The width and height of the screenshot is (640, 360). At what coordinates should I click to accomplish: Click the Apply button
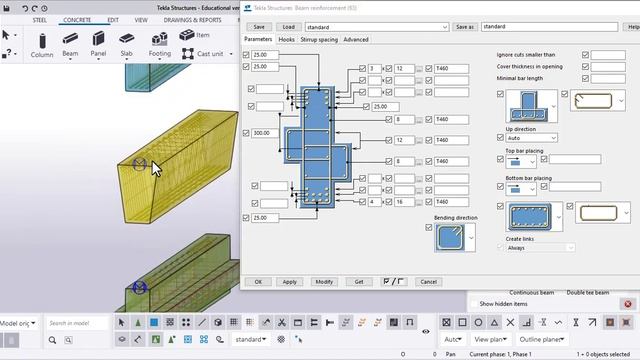[x=289, y=282]
